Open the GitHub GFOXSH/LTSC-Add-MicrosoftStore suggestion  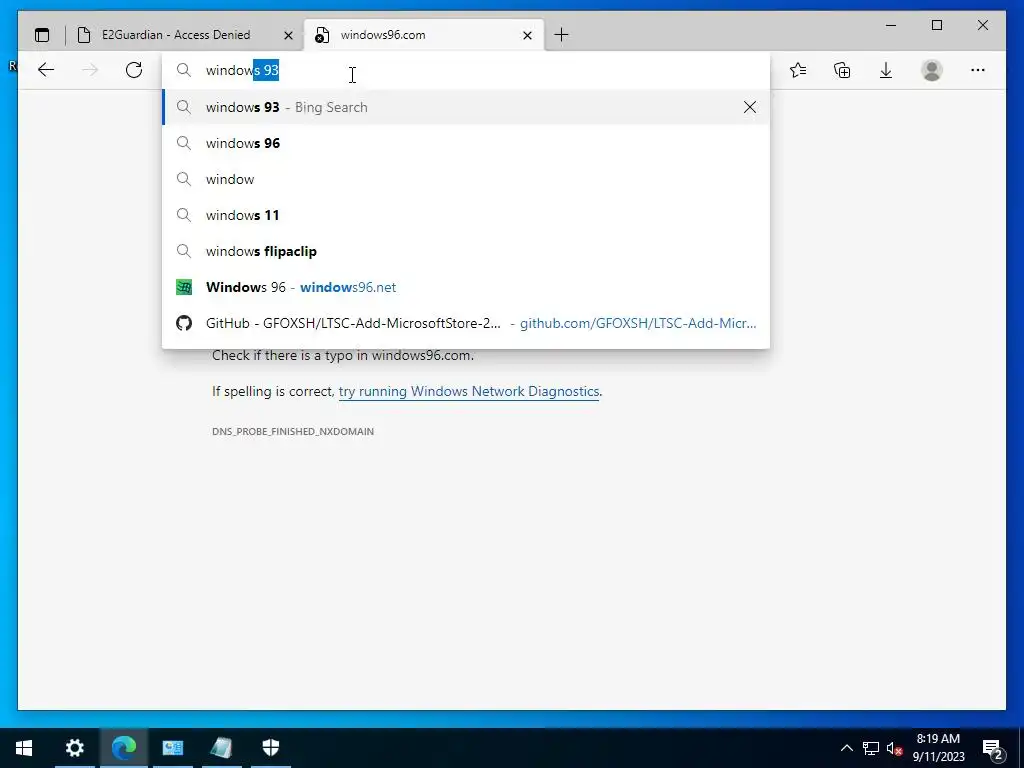point(466,323)
